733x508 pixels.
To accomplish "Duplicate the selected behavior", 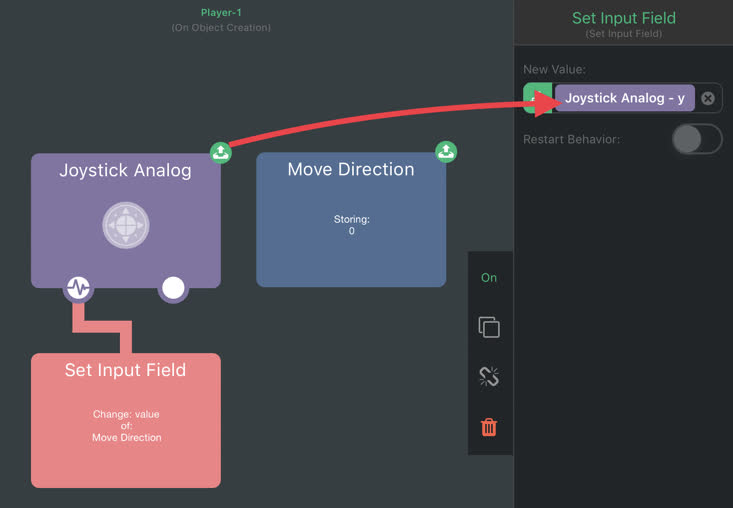I will point(489,327).
